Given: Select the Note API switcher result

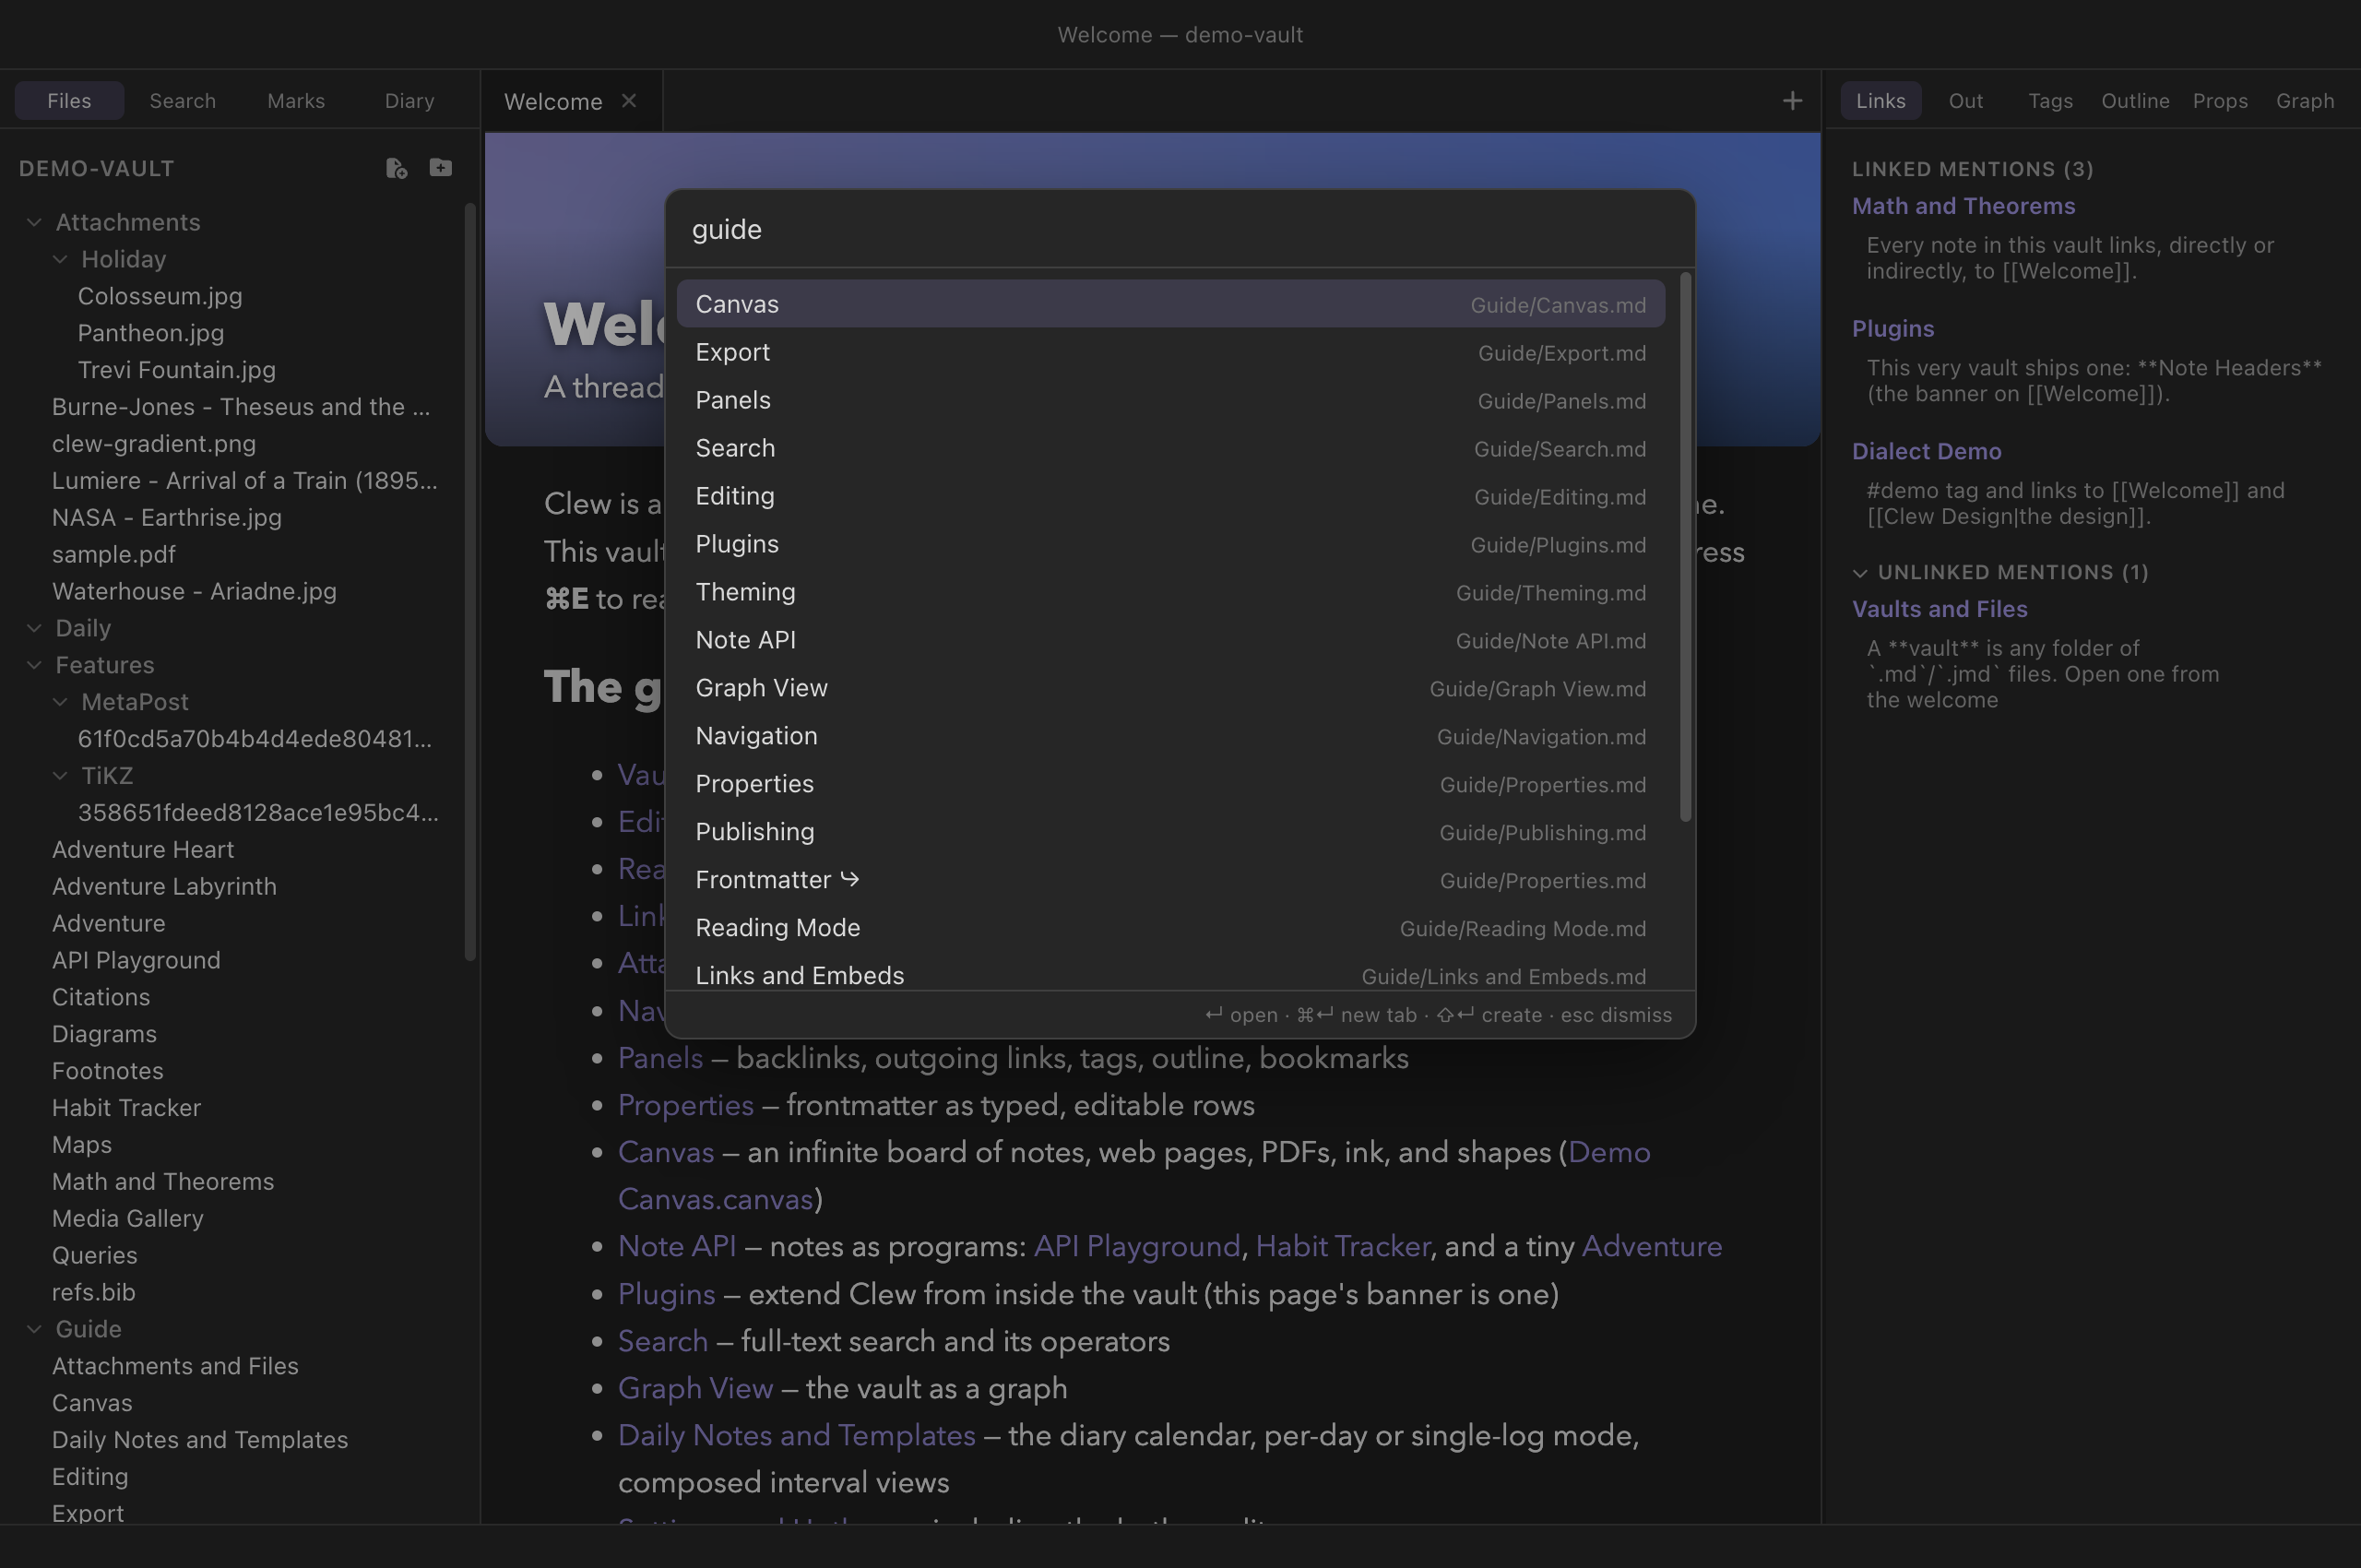Looking at the screenshot, I should pyautogui.click(x=1171, y=640).
